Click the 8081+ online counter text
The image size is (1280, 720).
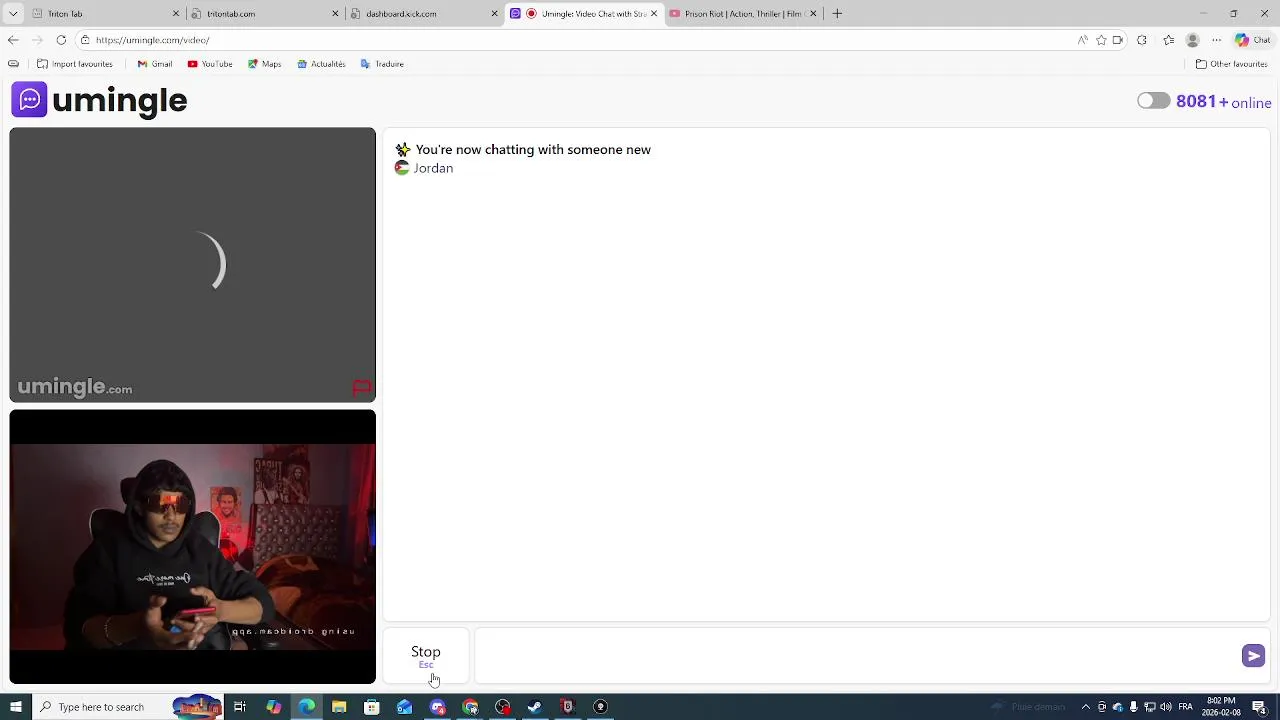pos(1224,102)
